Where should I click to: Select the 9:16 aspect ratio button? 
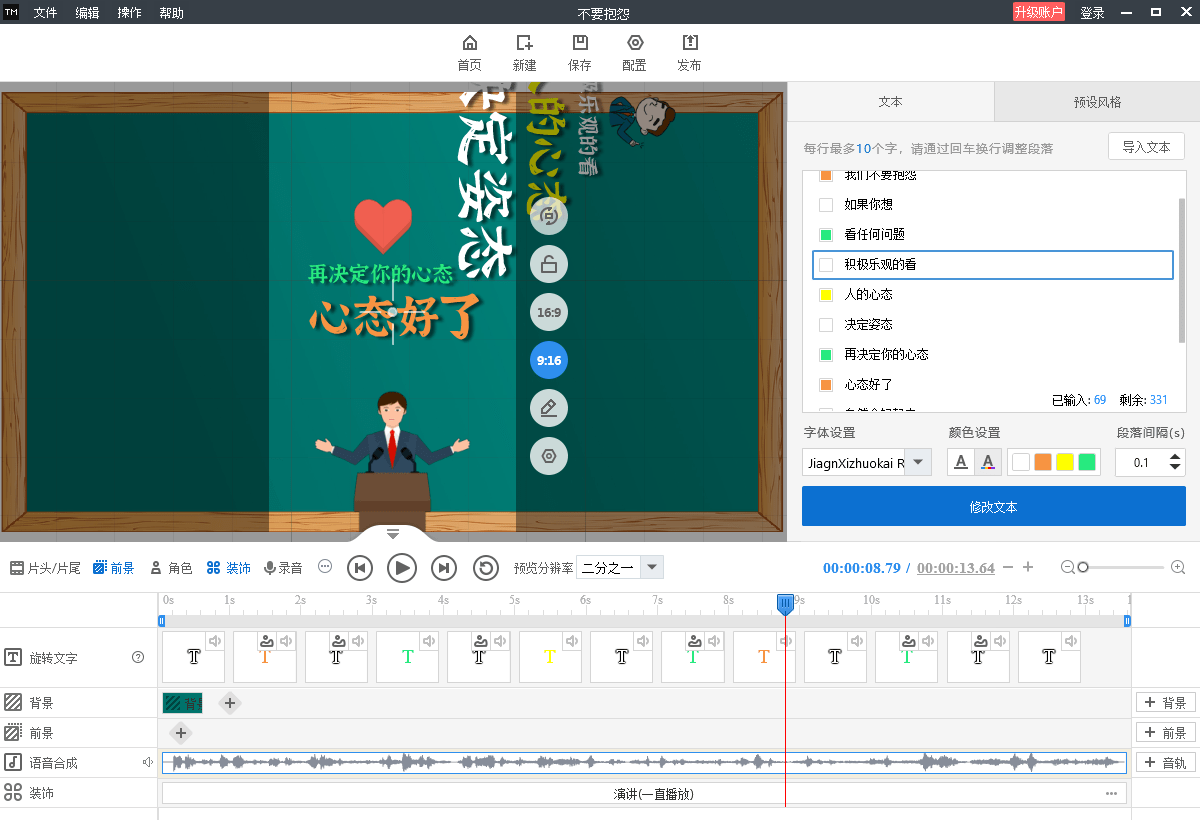click(549, 360)
